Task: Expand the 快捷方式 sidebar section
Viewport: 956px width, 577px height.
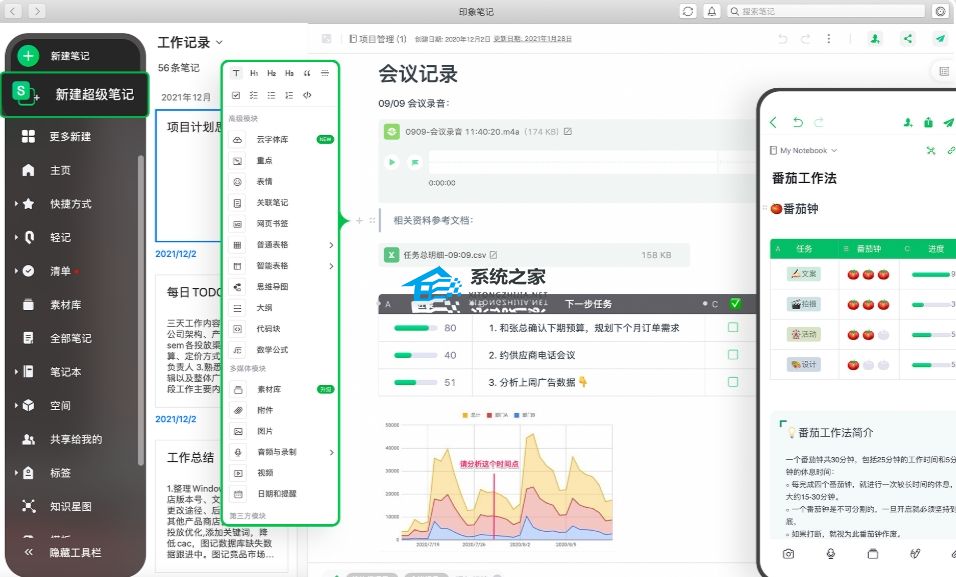Action: 16,204
